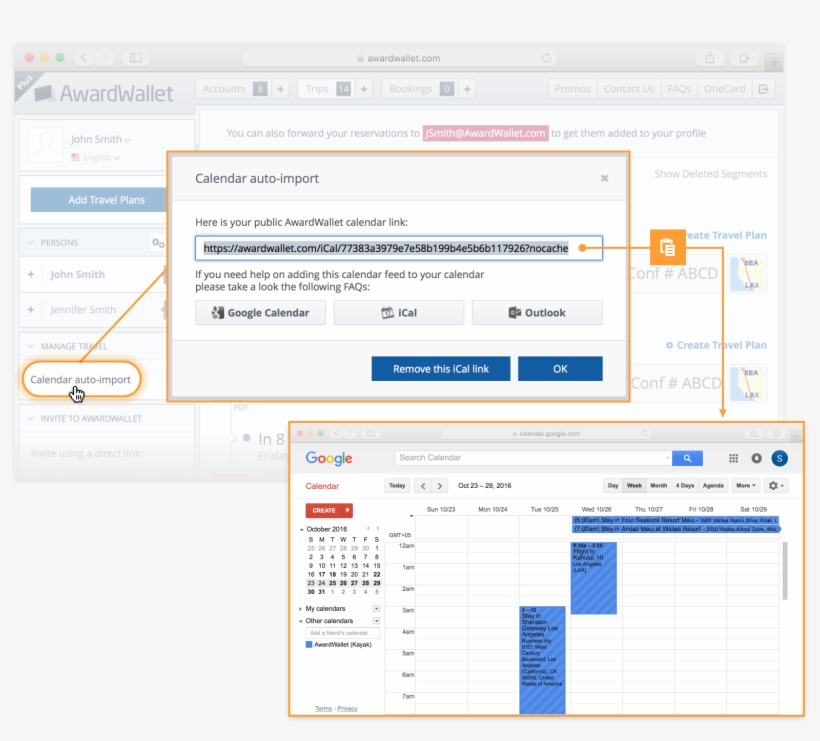The width and height of the screenshot is (820, 741).
Task: Click Show Deleted Segments link
Action: [710, 174]
